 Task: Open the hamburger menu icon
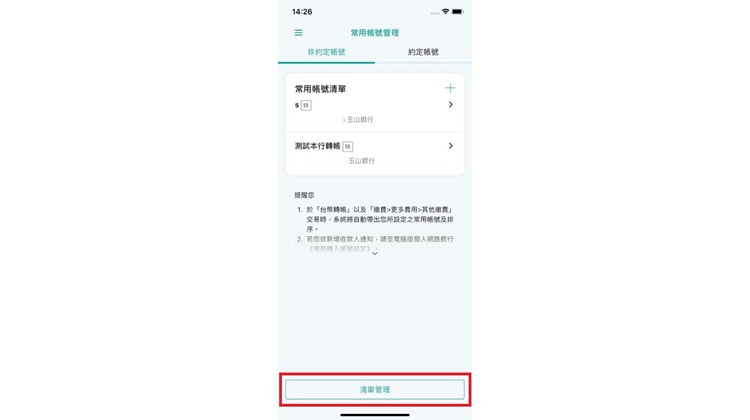(298, 33)
